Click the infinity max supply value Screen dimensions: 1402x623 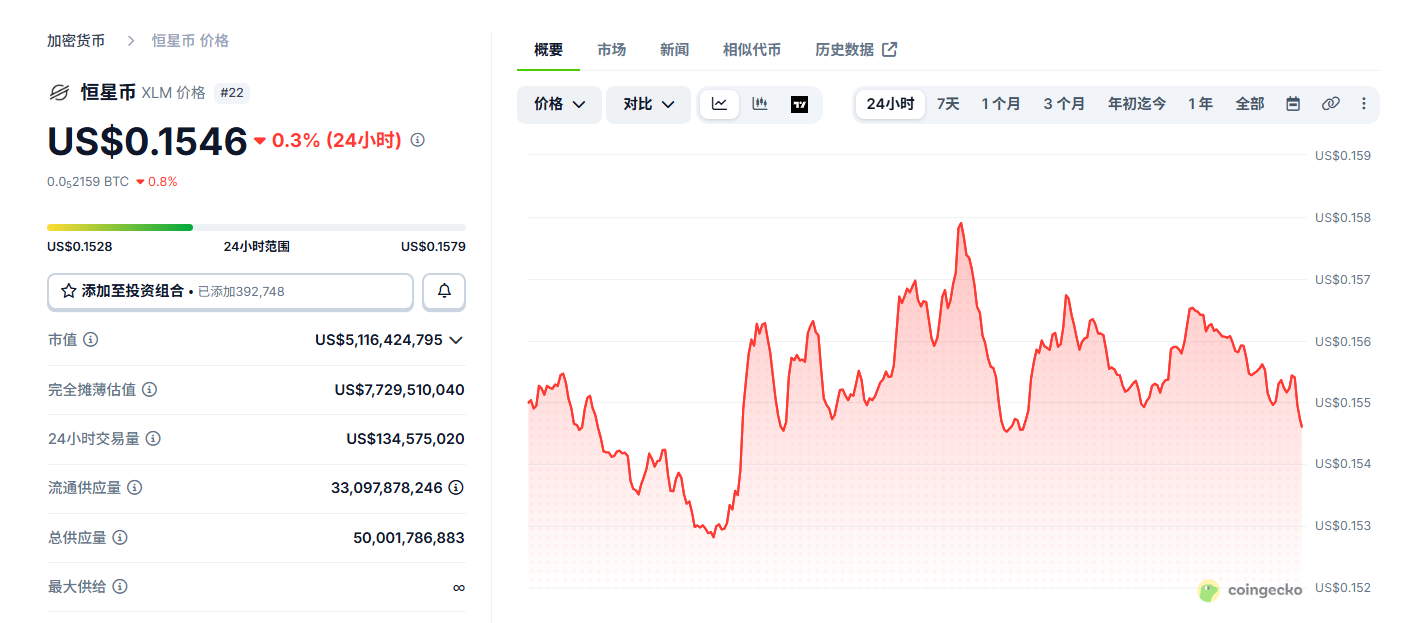(x=458, y=588)
